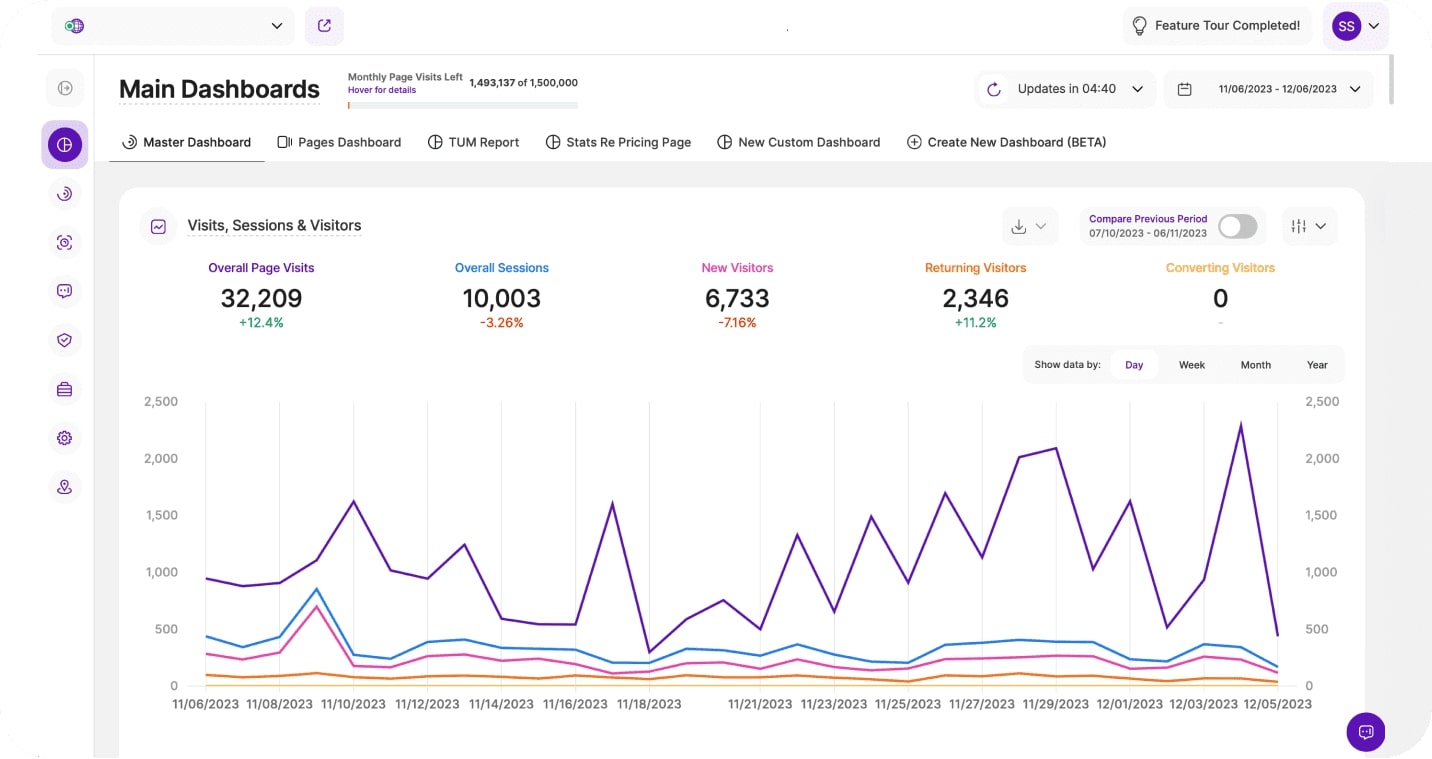Open the floating chat support button

[1365, 731]
